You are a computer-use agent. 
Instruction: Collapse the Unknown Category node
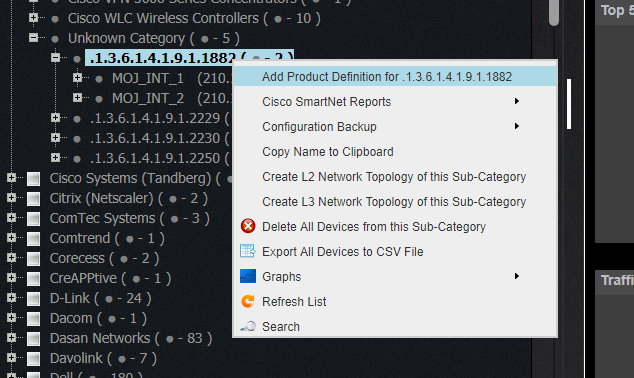click(x=34, y=38)
